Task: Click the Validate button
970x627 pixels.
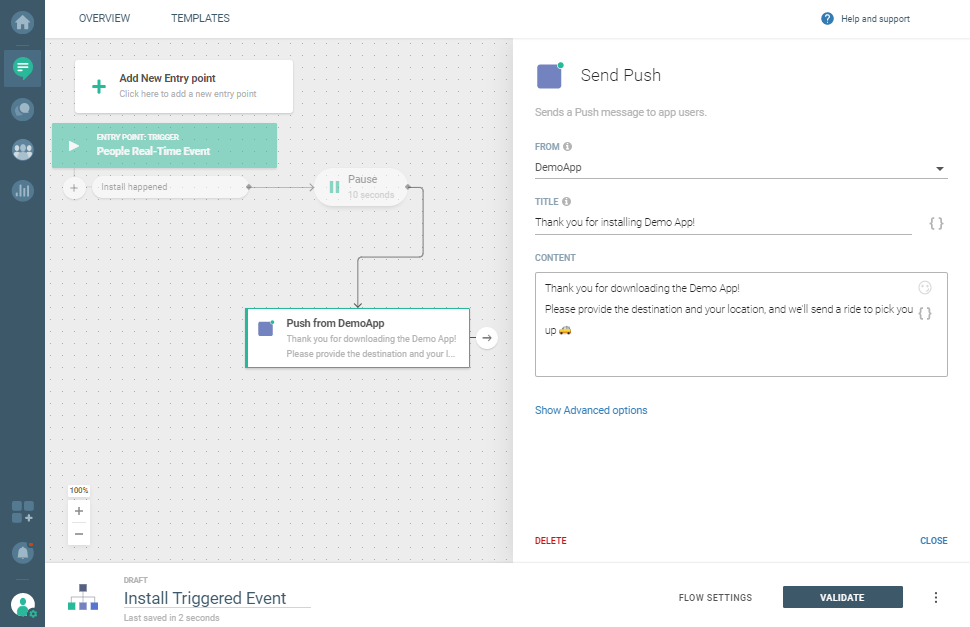Action: coord(842,598)
